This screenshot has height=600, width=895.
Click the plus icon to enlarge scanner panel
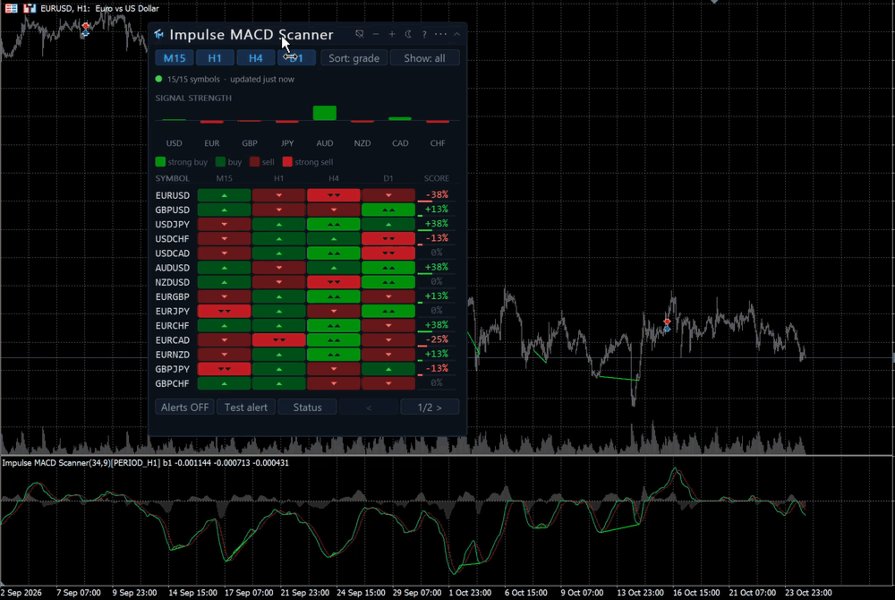(x=392, y=34)
